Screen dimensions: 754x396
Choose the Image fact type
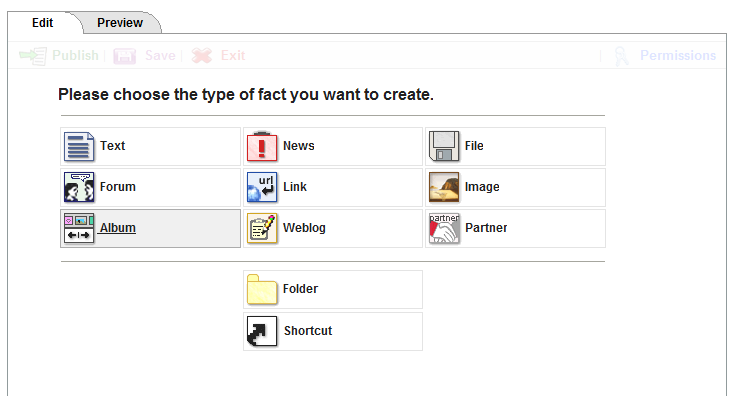(x=515, y=187)
